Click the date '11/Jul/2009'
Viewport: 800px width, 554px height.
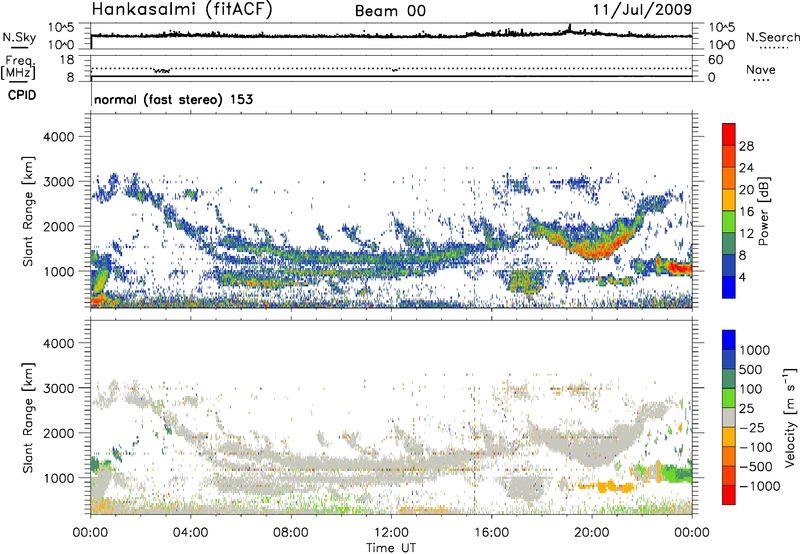tap(642, 10)
